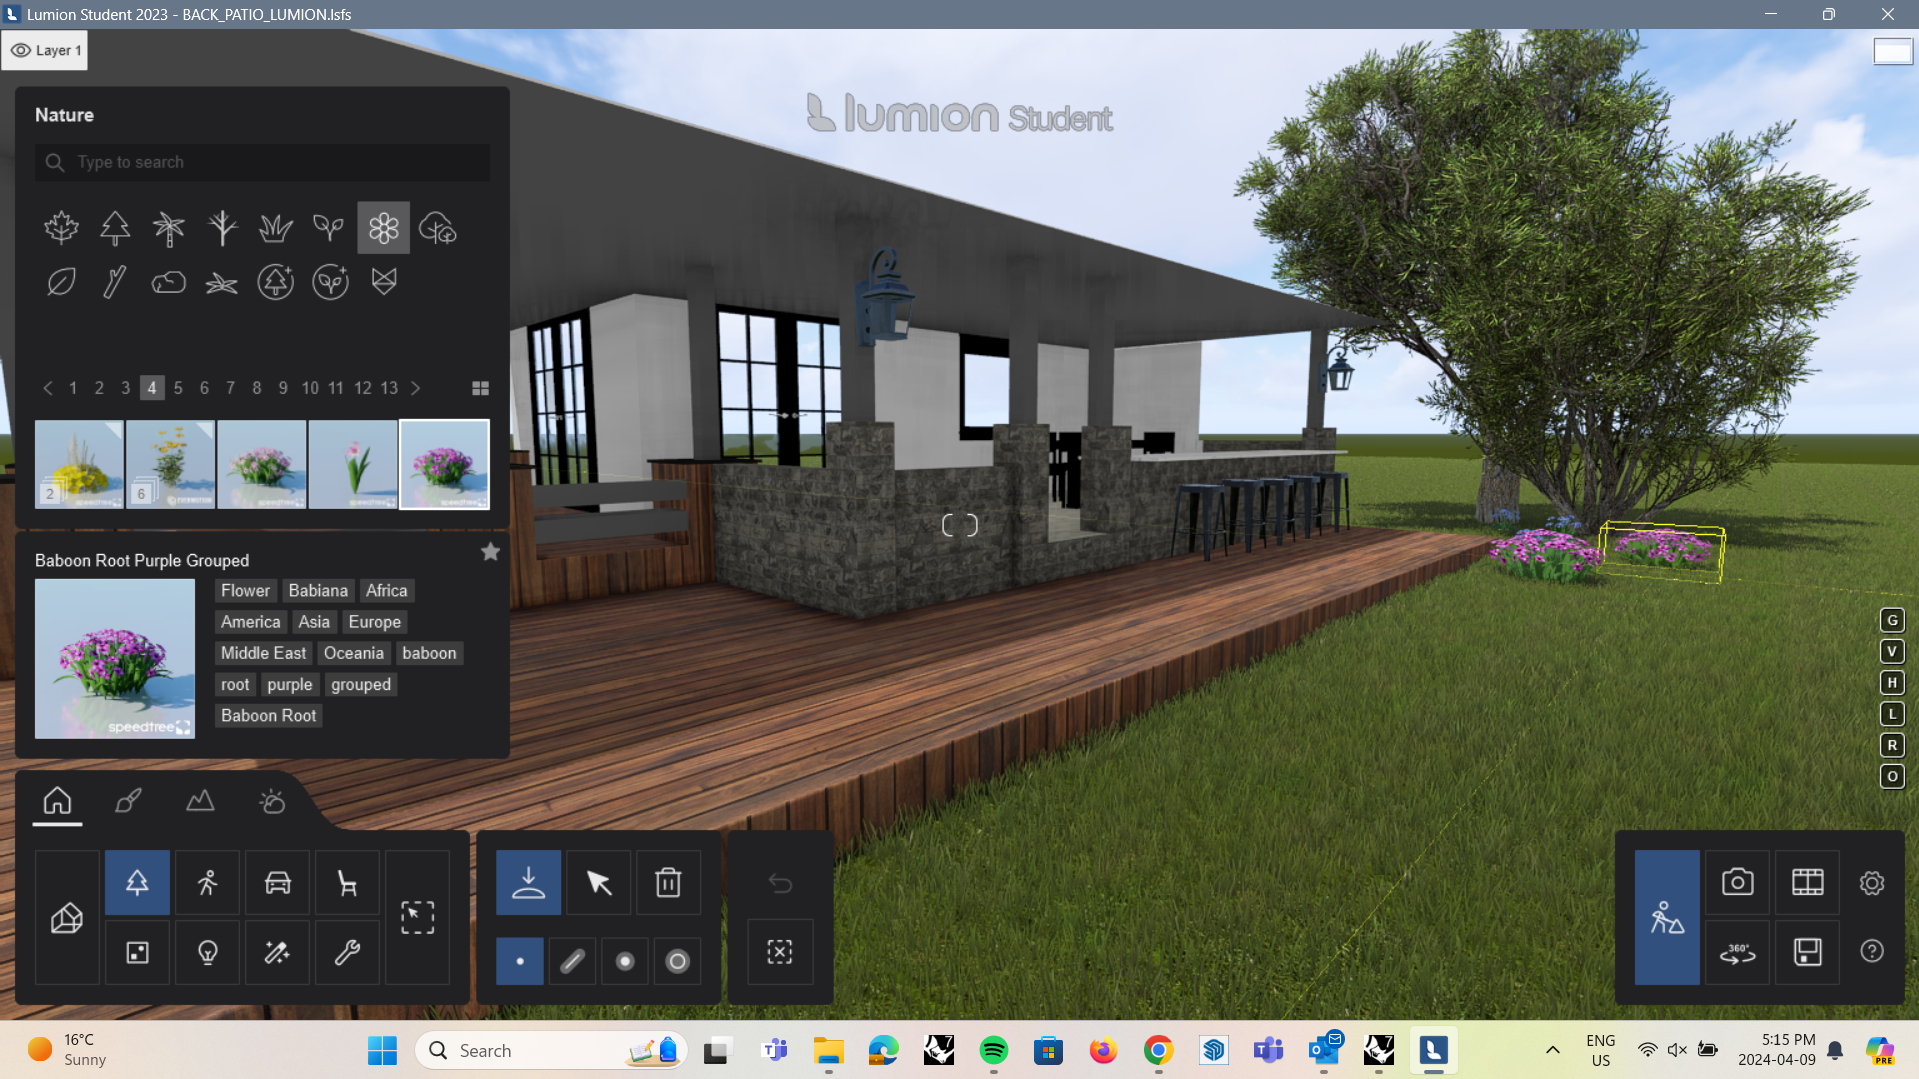Viewport: 1919px width, 1079px height.
Task: Open the Indoor furniture category
Action: [347, 882]
